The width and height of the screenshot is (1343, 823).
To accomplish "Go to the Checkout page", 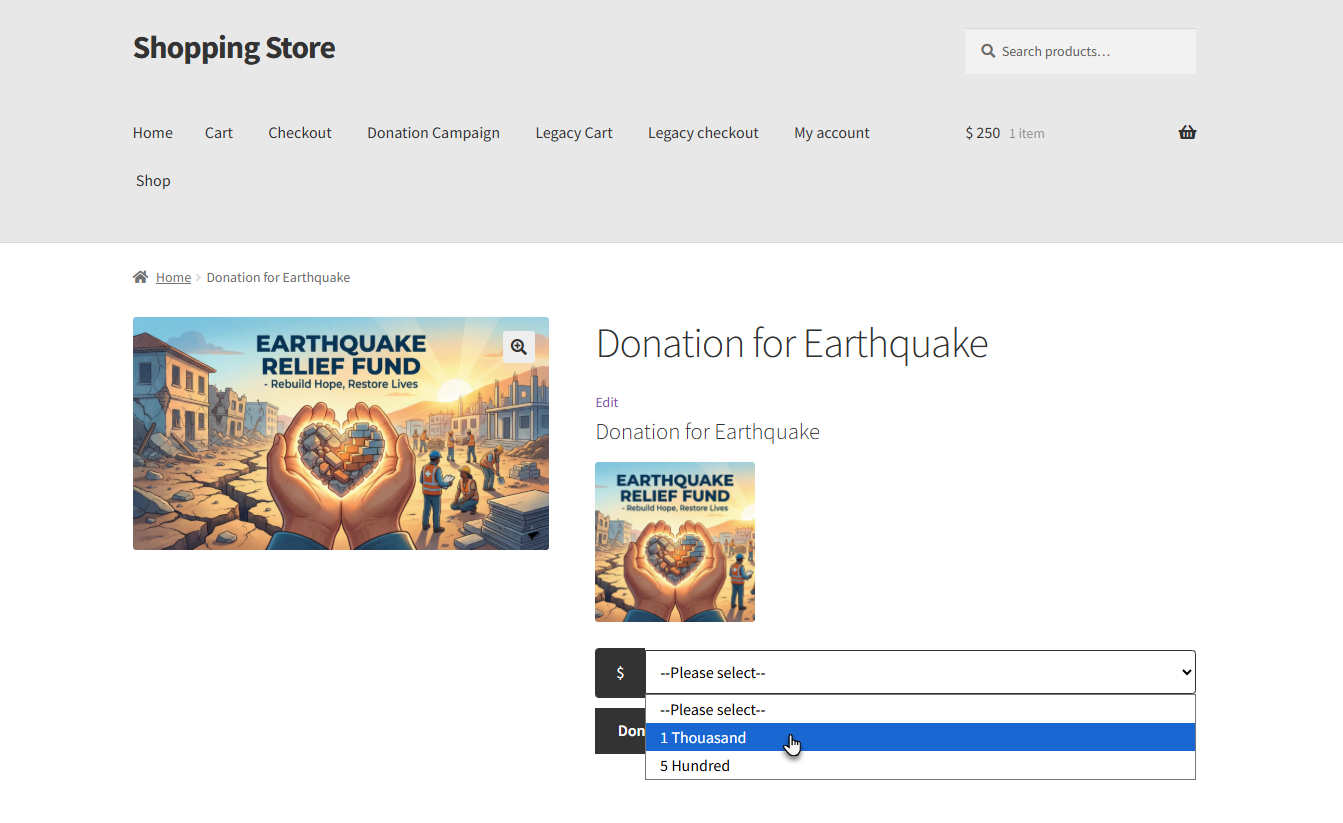I will pyautogui.click(x=299, y=133).
